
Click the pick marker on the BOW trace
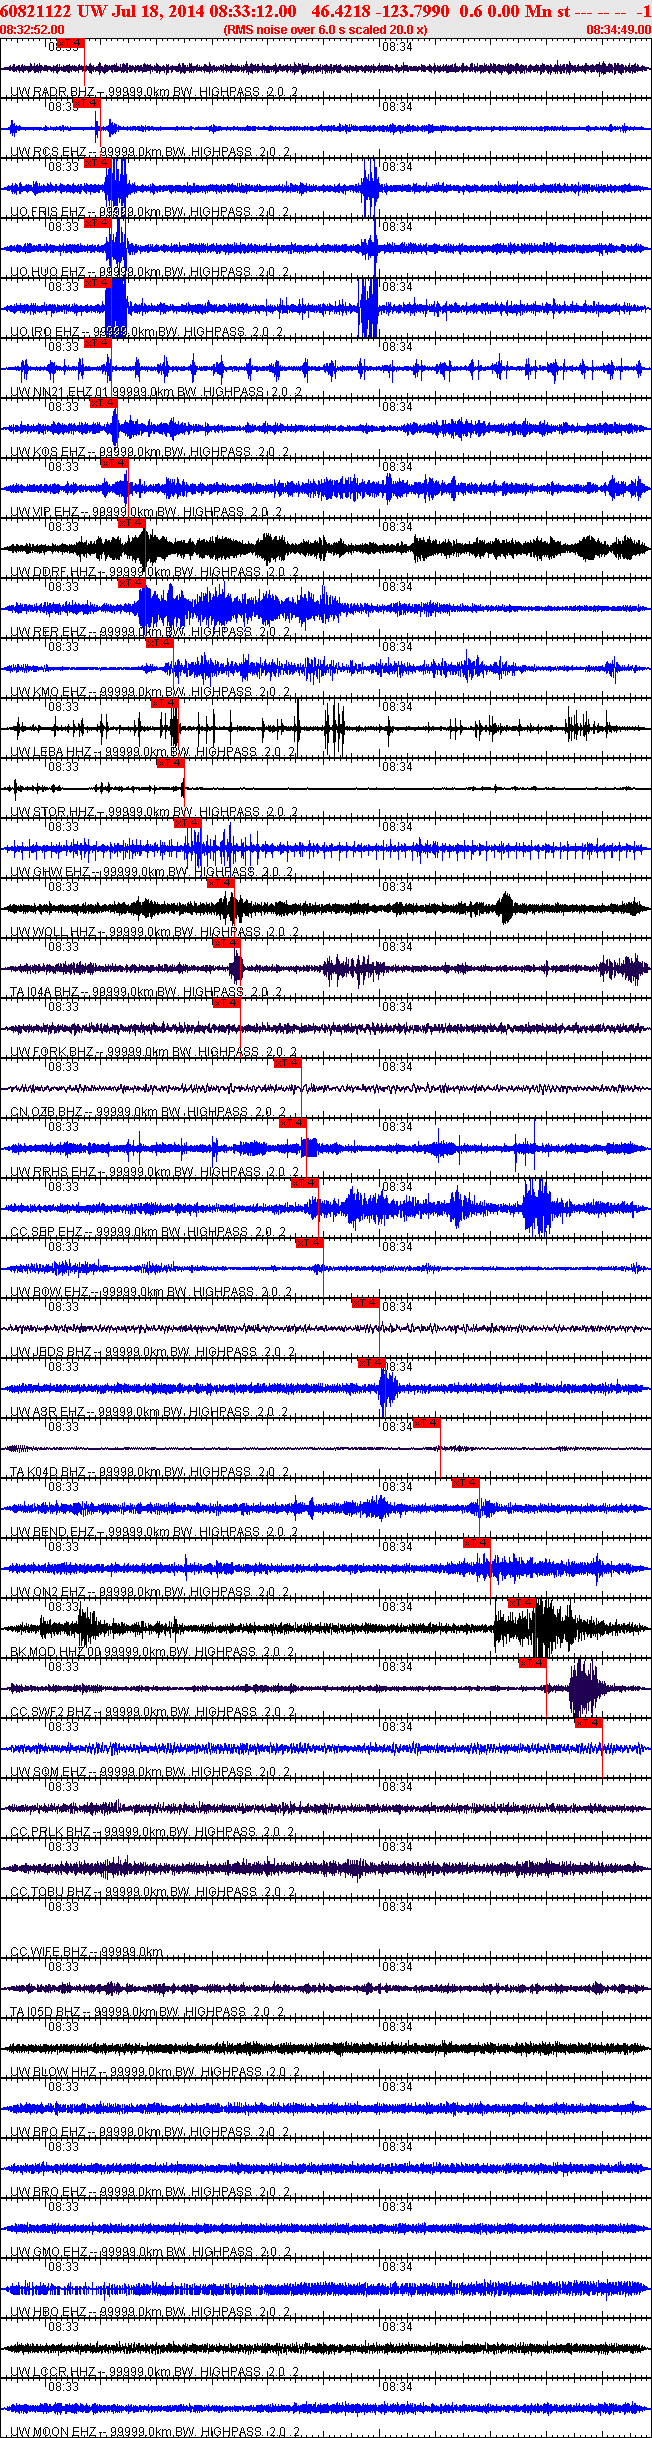[310, 1243]
